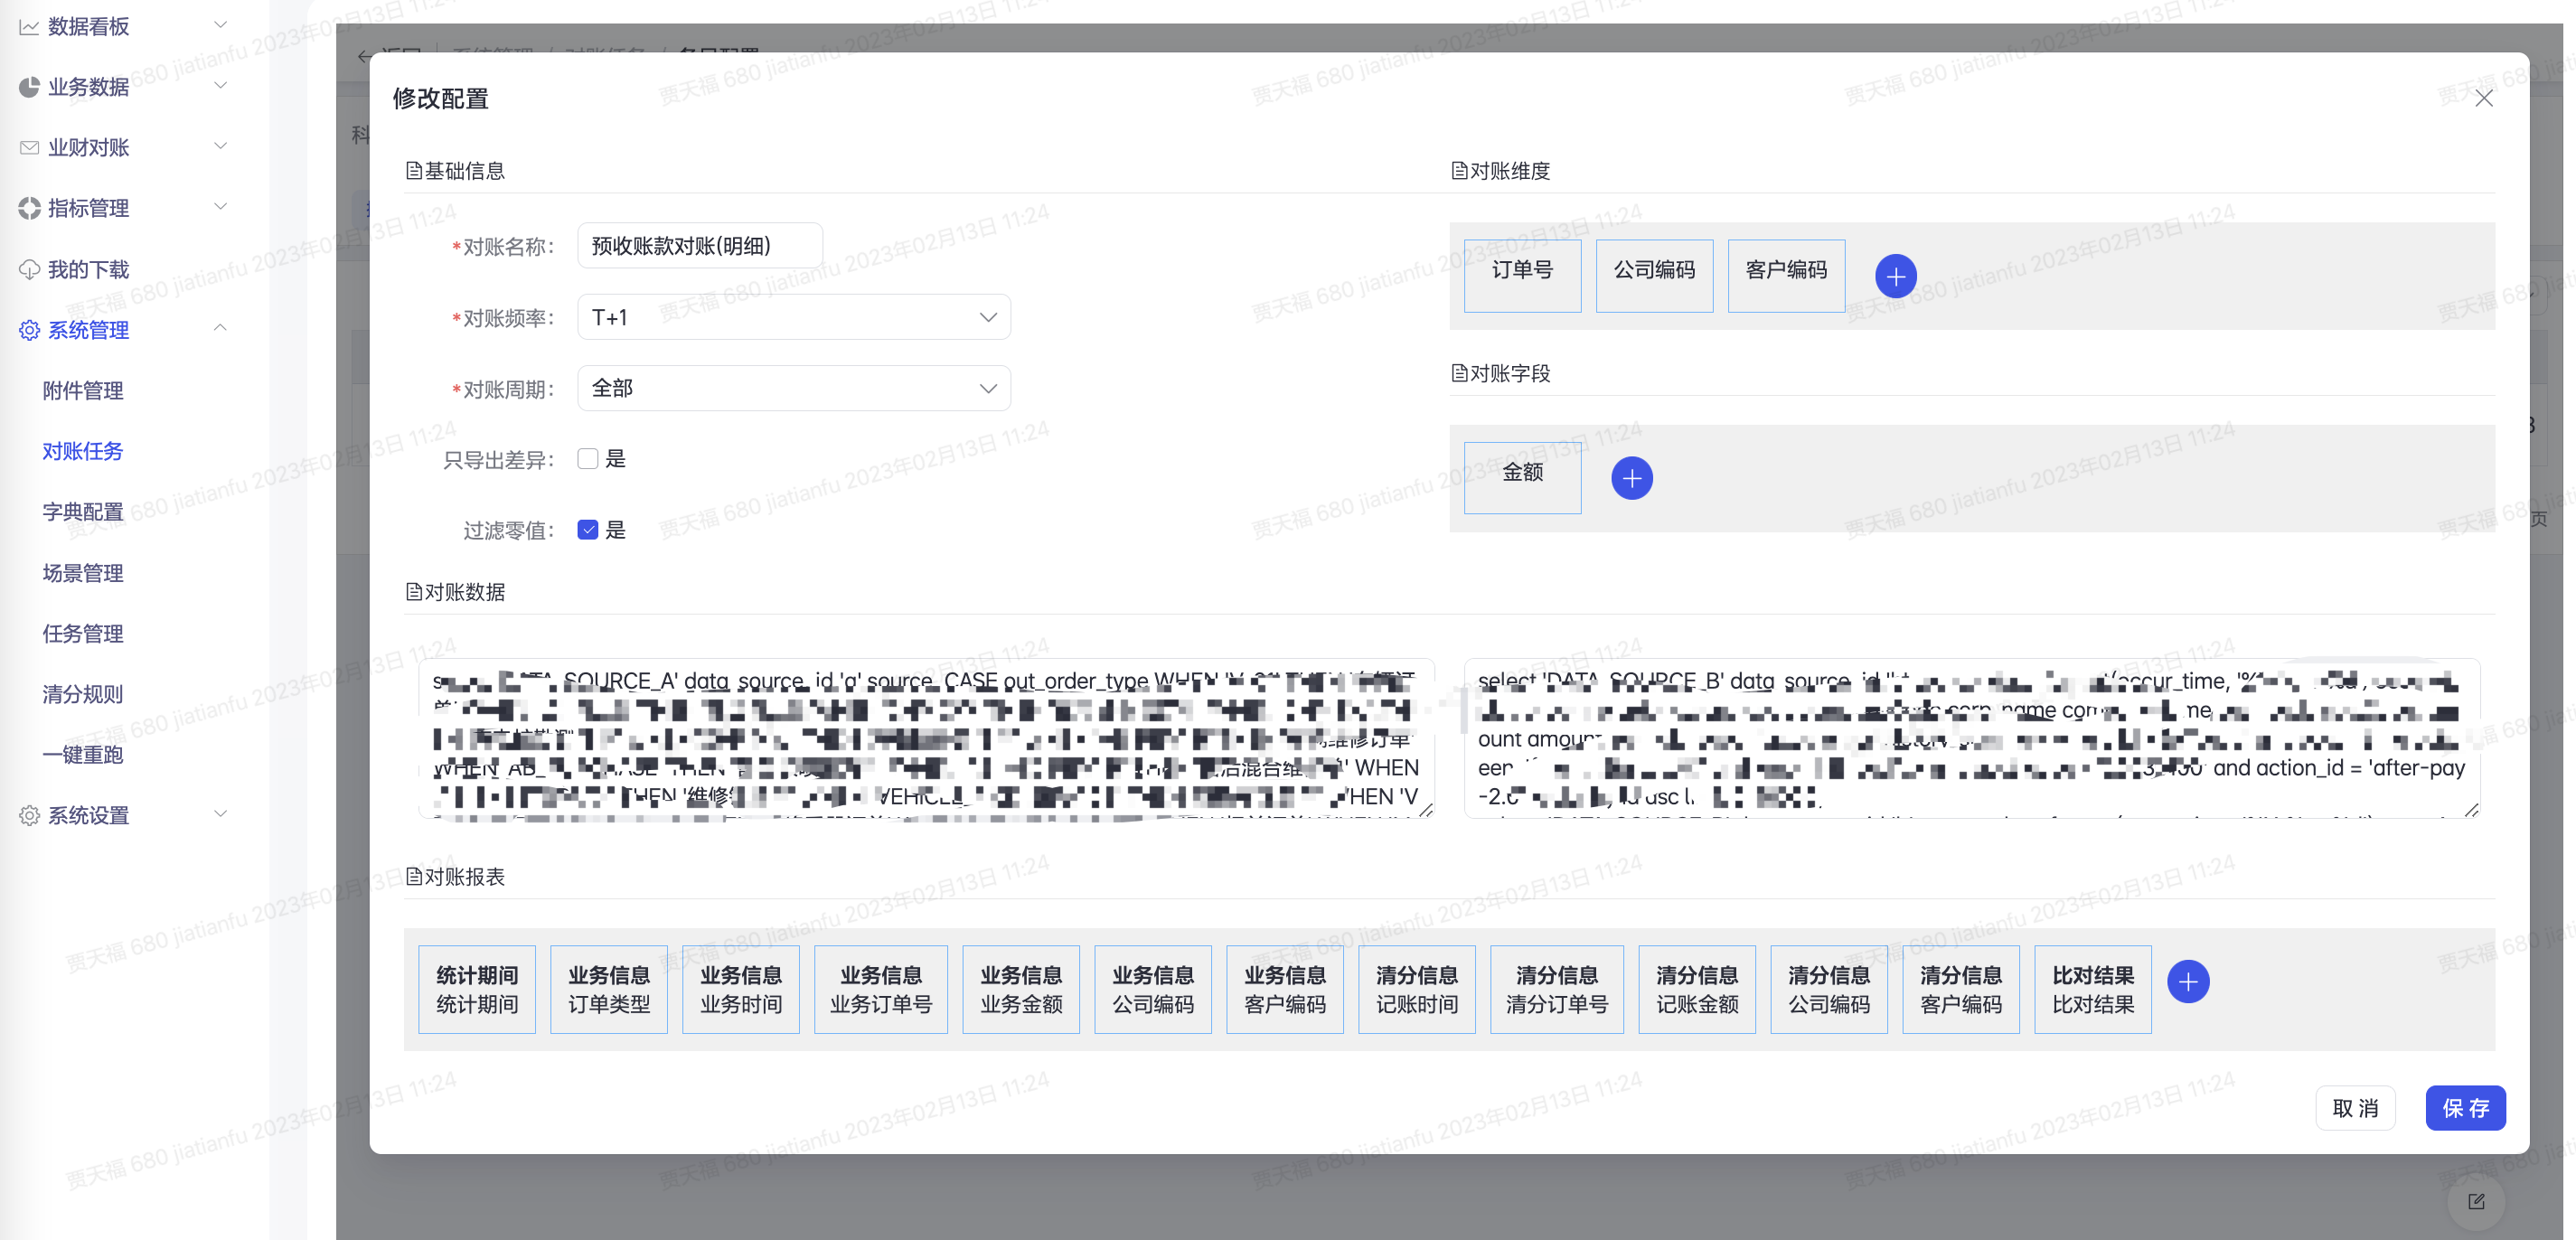This screenshot has height=1240, width=2576.
Task: Click the 清分信息 记账时间 column tag
Action: pos(1417,989)
